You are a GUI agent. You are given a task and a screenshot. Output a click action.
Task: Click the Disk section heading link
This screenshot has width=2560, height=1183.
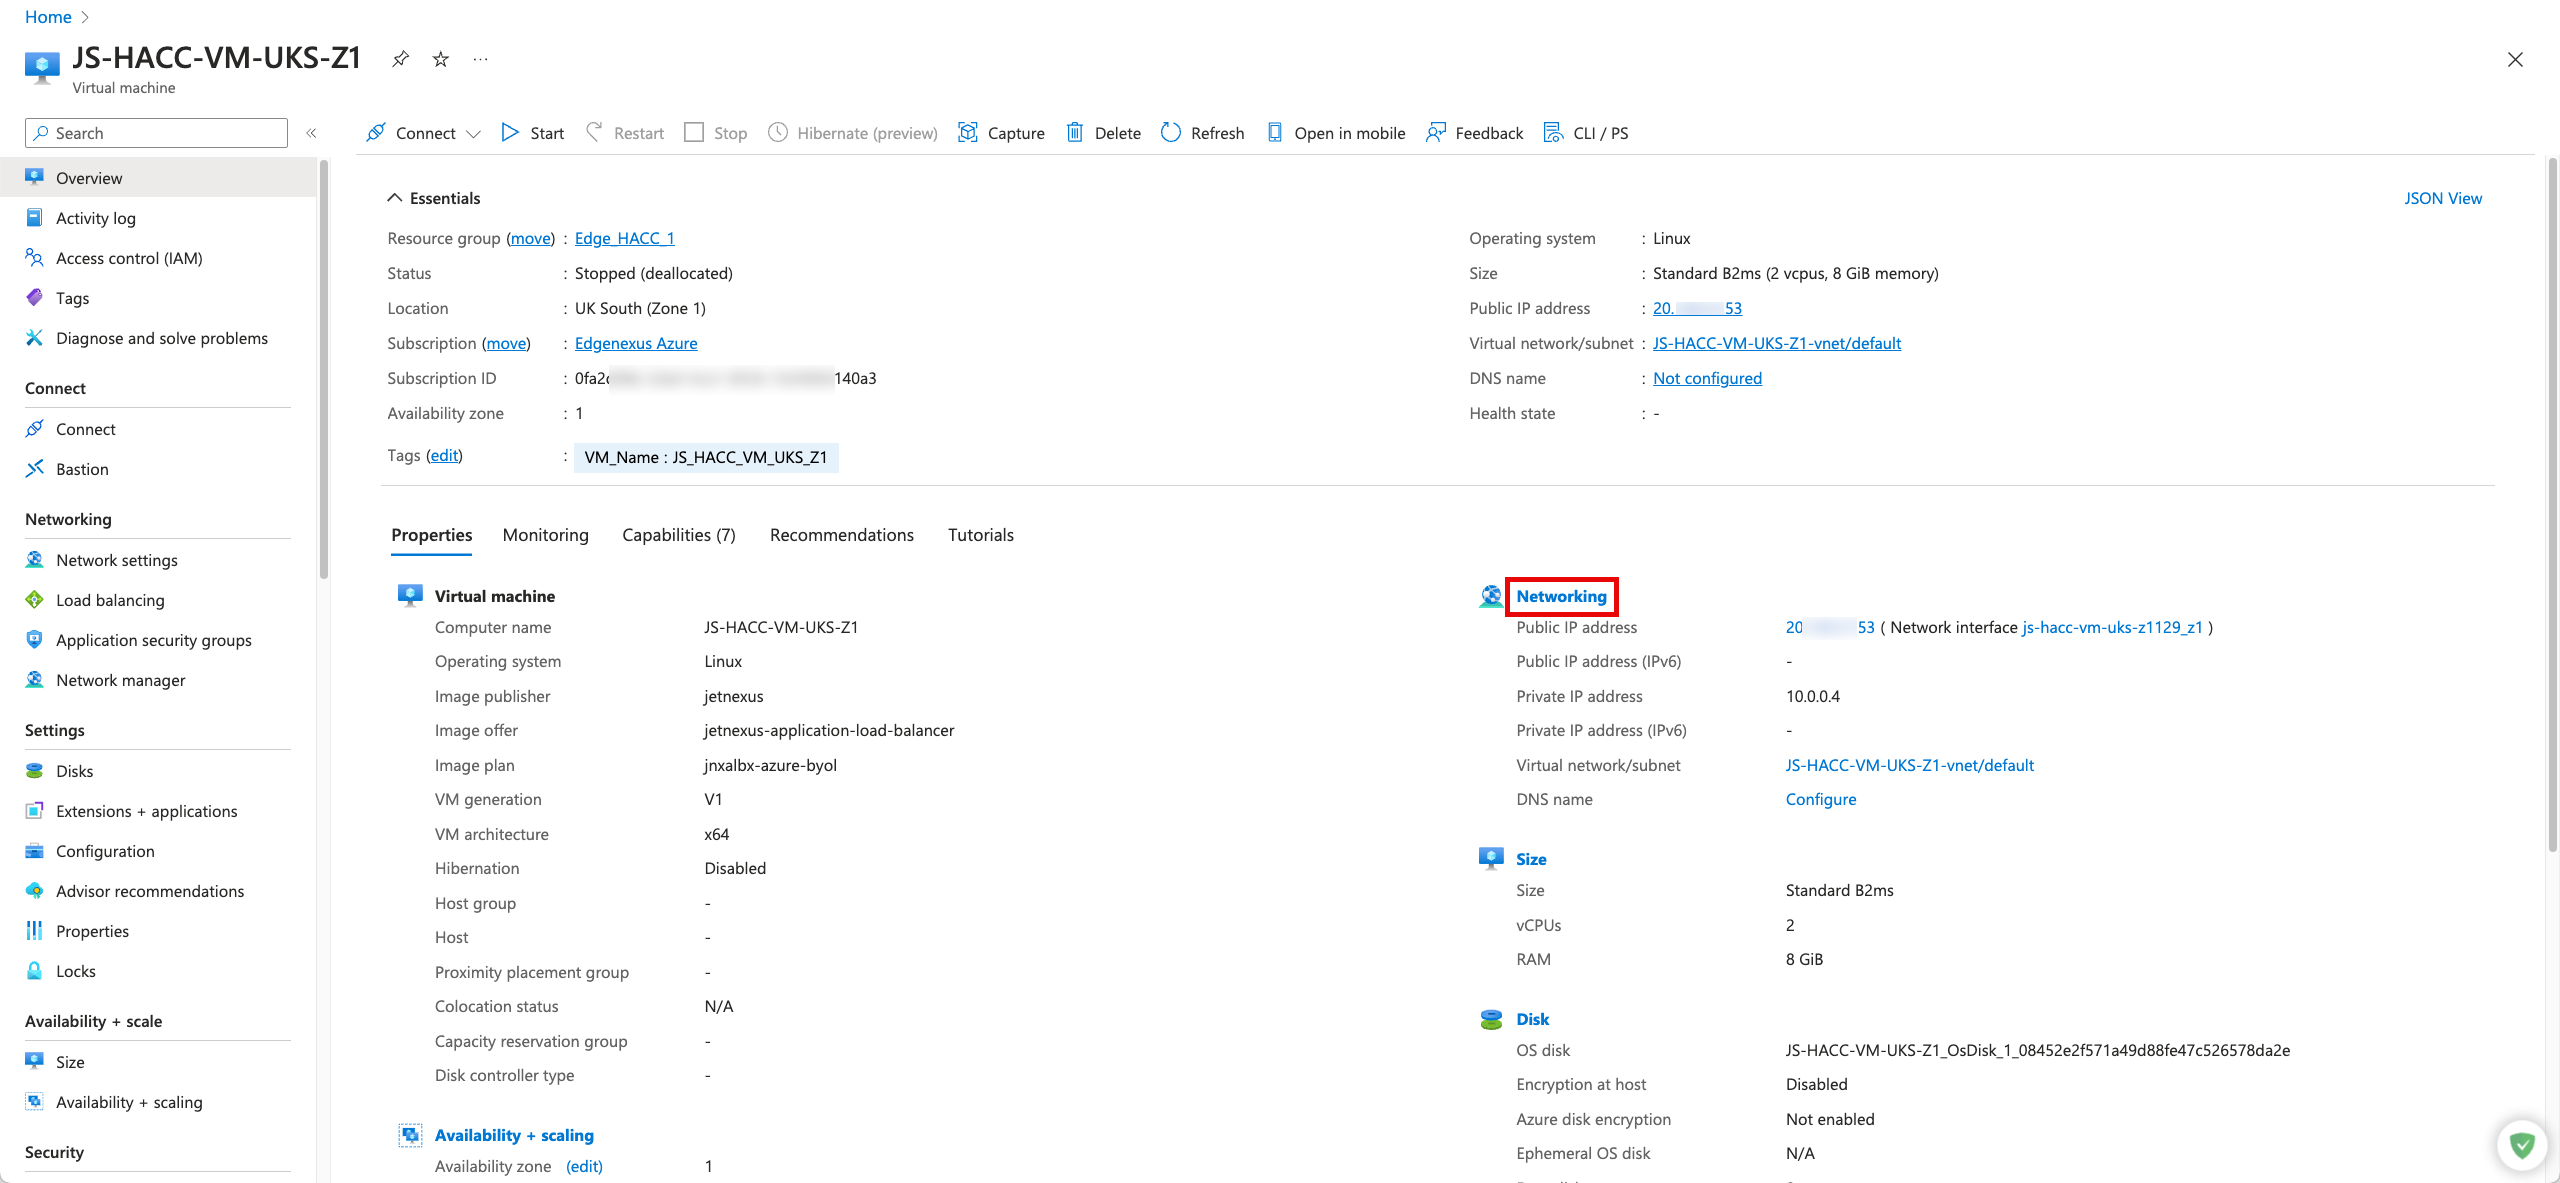click(x=1532, y=1019)
